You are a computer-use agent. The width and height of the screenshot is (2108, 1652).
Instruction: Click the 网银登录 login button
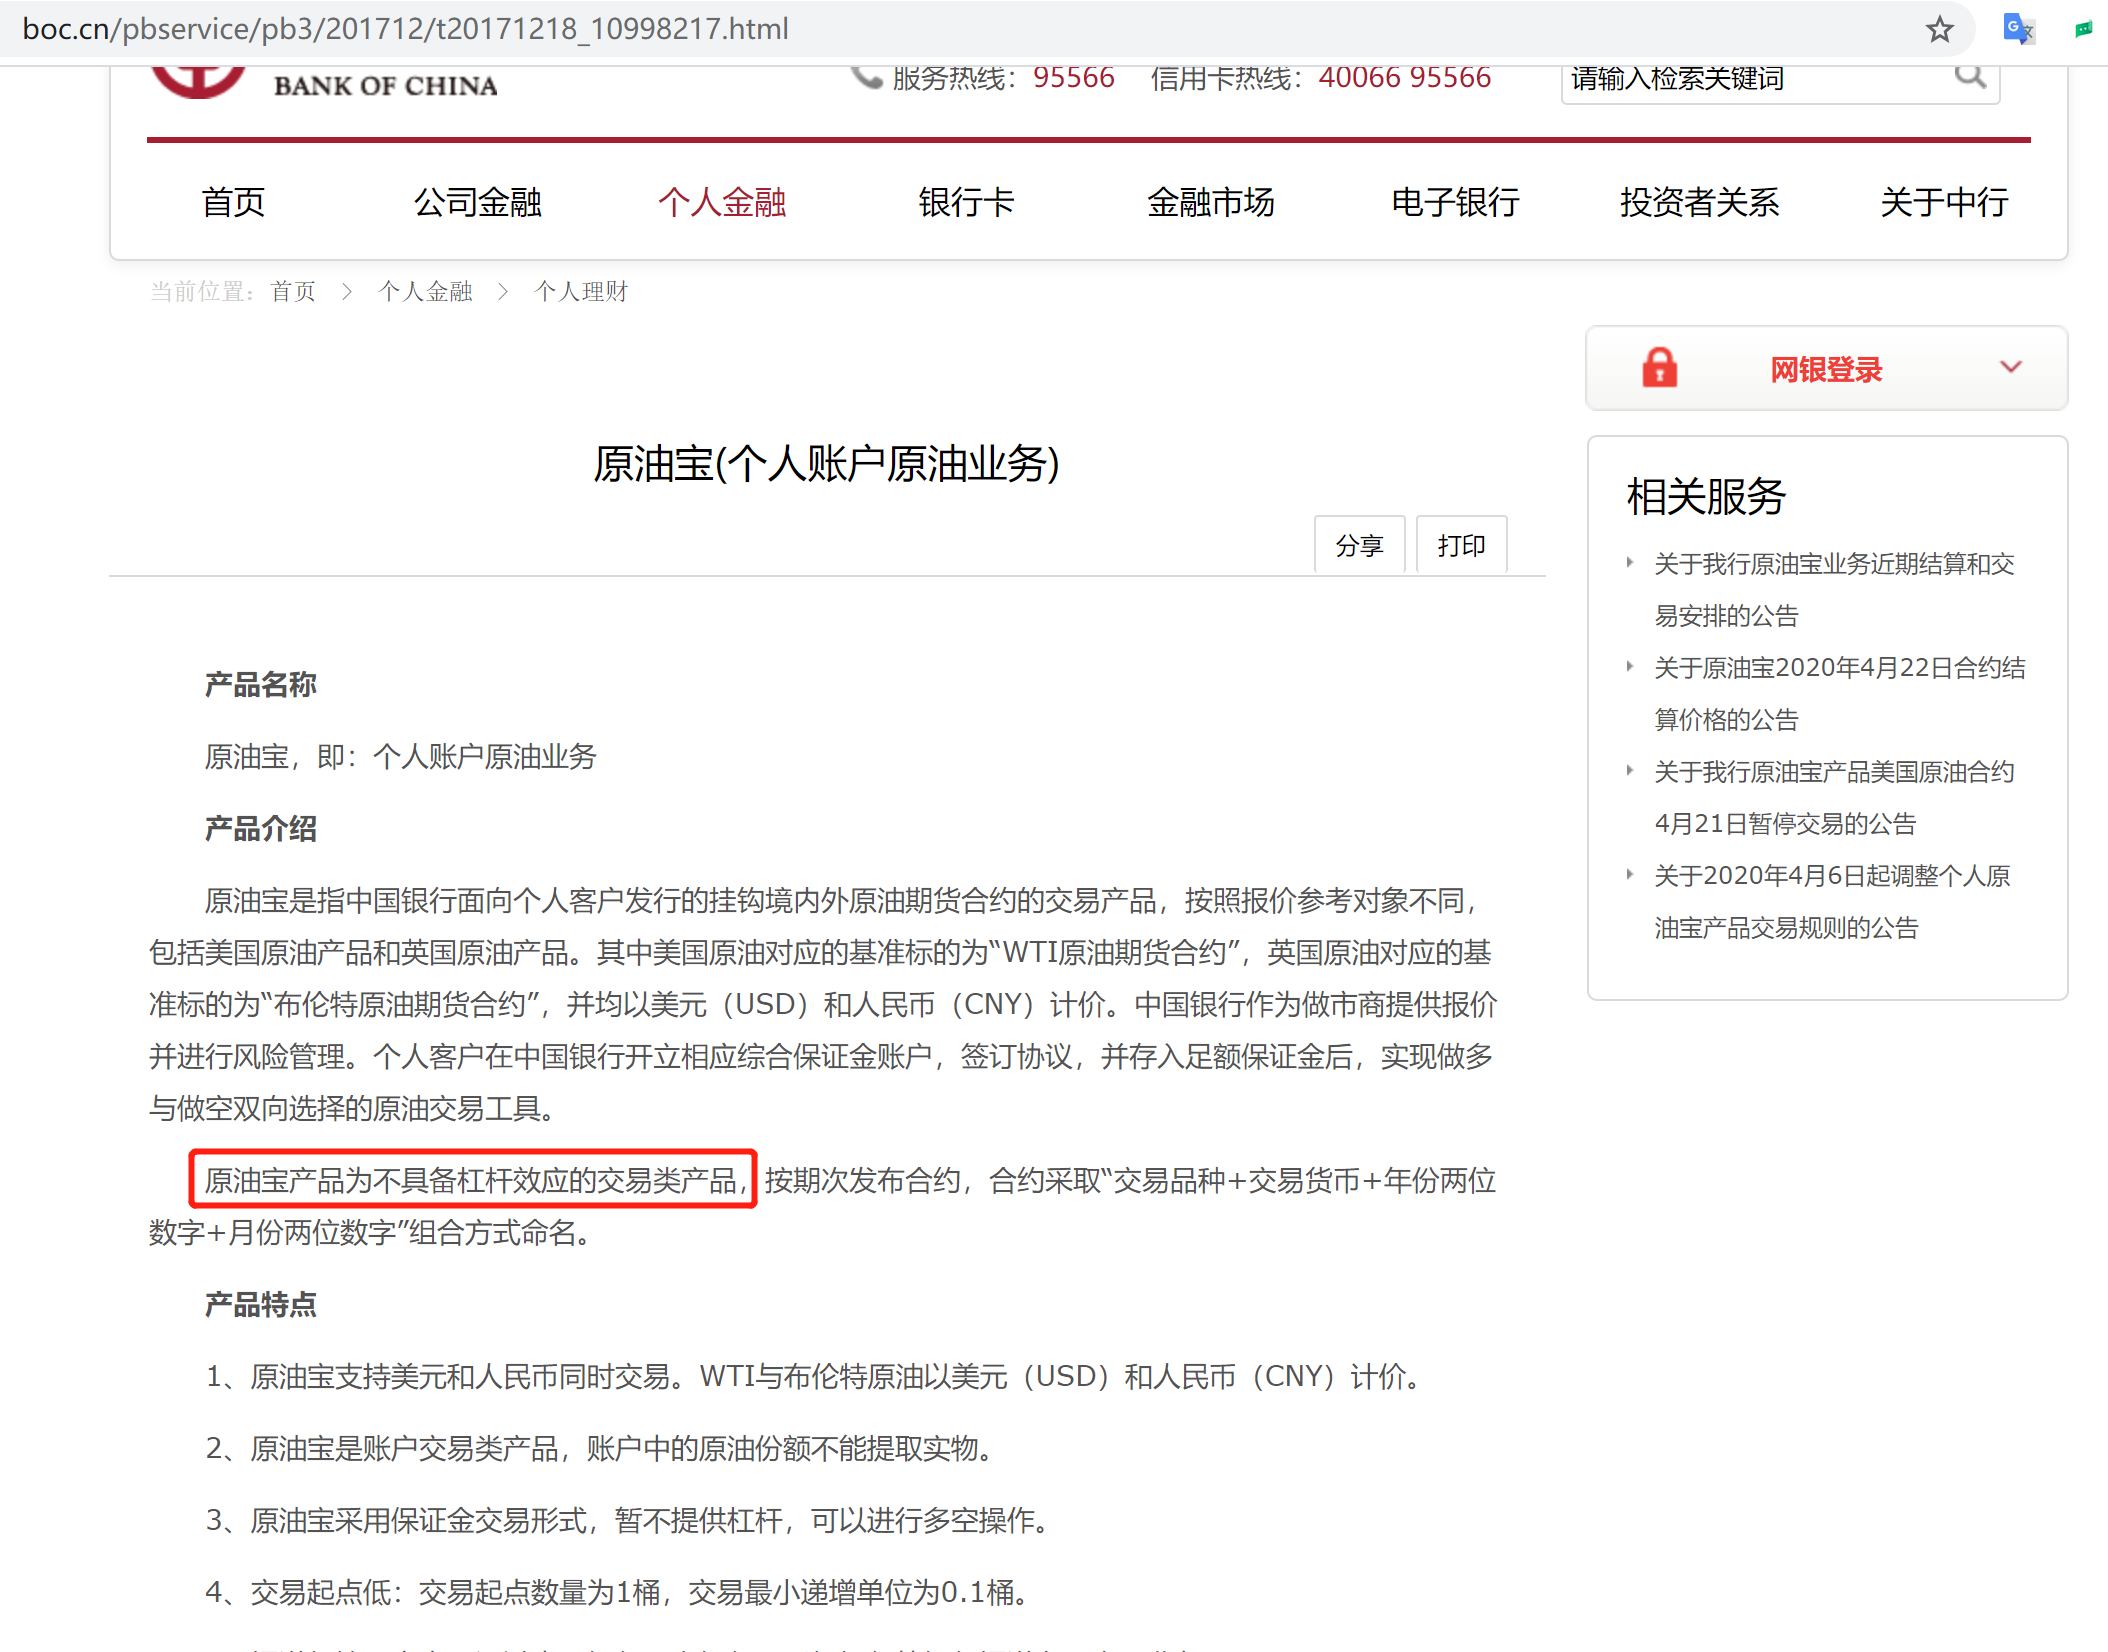tap(1826, 368)
